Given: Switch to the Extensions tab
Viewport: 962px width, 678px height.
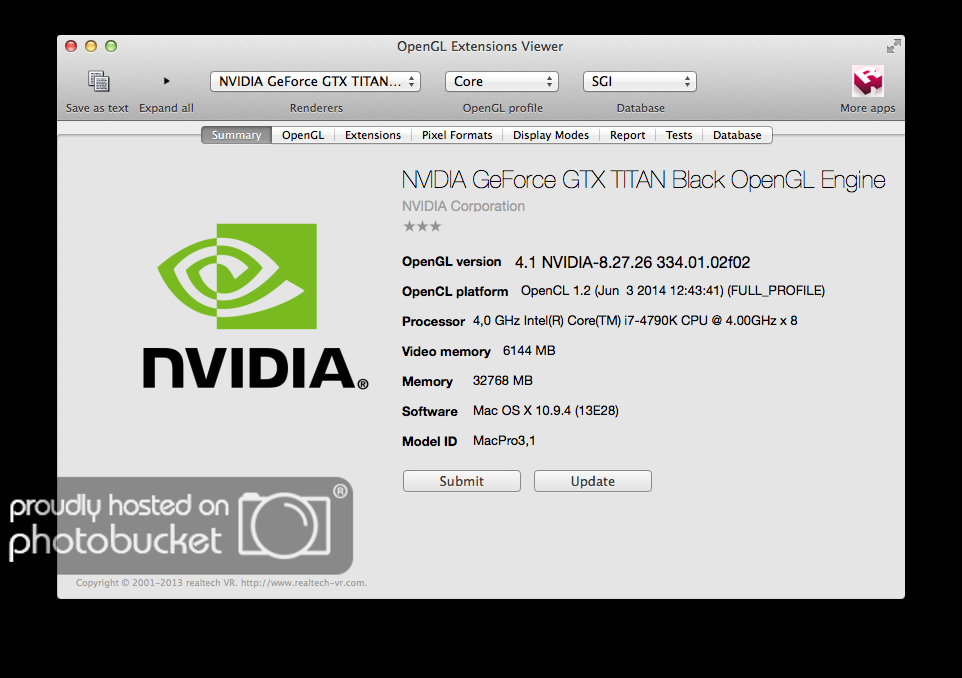Looking at the screenshot, I should tap(372, 135).
